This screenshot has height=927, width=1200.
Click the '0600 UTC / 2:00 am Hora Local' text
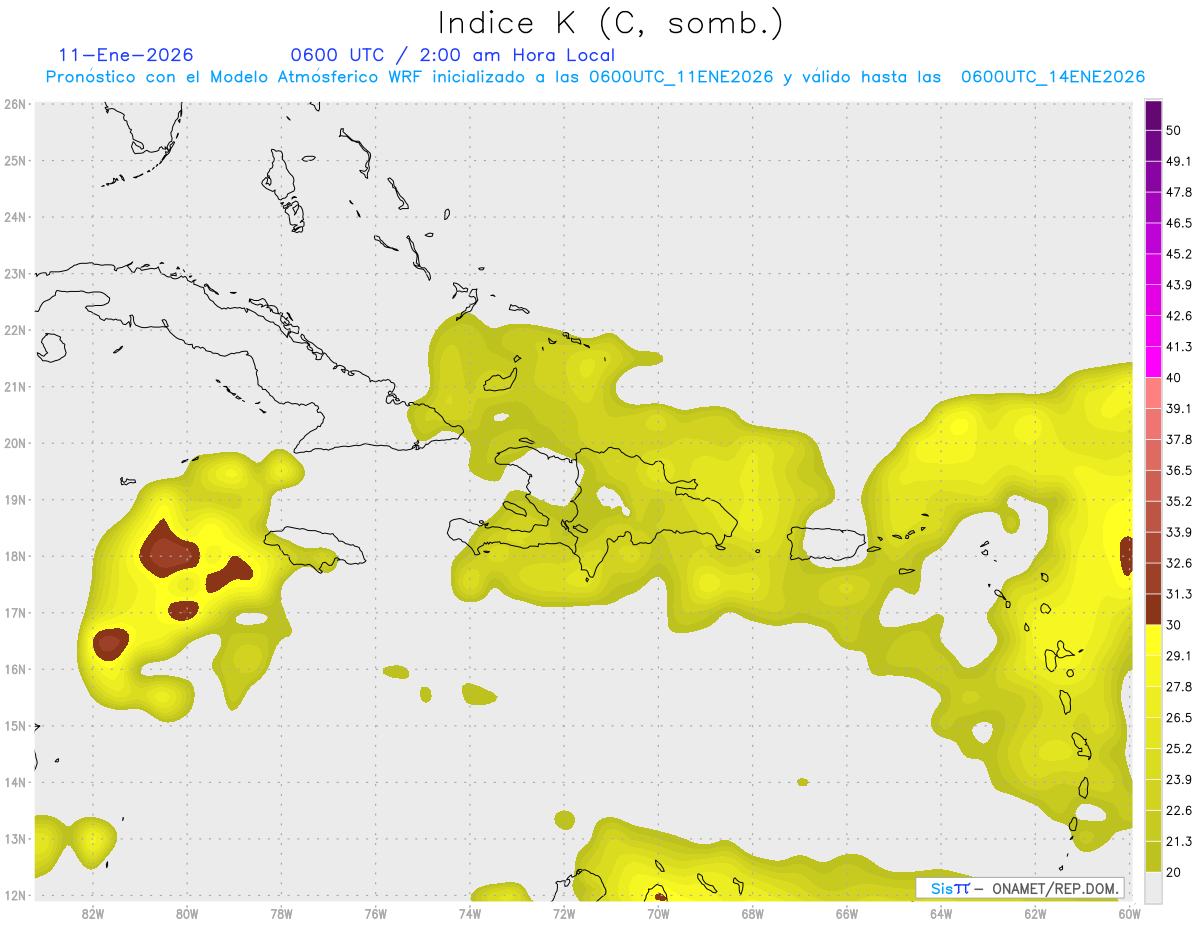point(452,55)
